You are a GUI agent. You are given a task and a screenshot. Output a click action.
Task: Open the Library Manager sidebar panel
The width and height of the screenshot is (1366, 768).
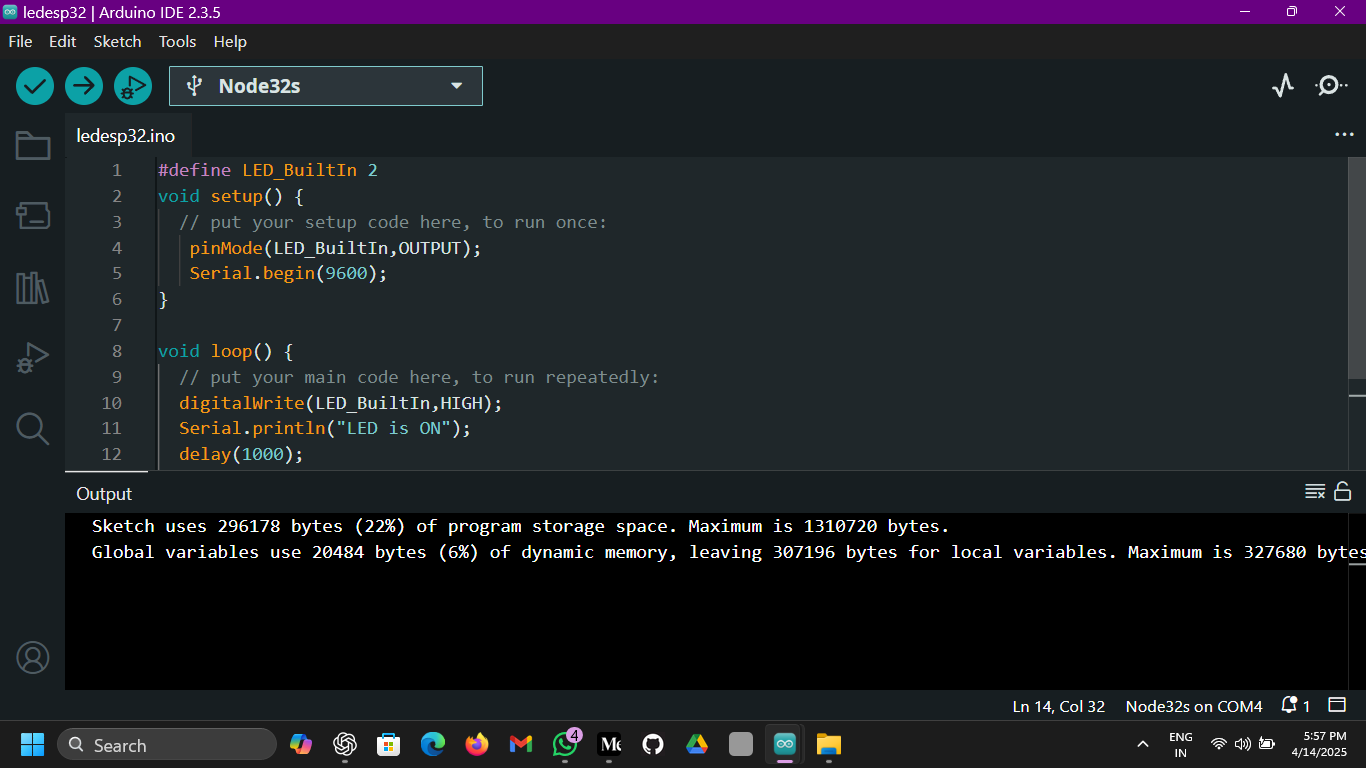[32, 288]
